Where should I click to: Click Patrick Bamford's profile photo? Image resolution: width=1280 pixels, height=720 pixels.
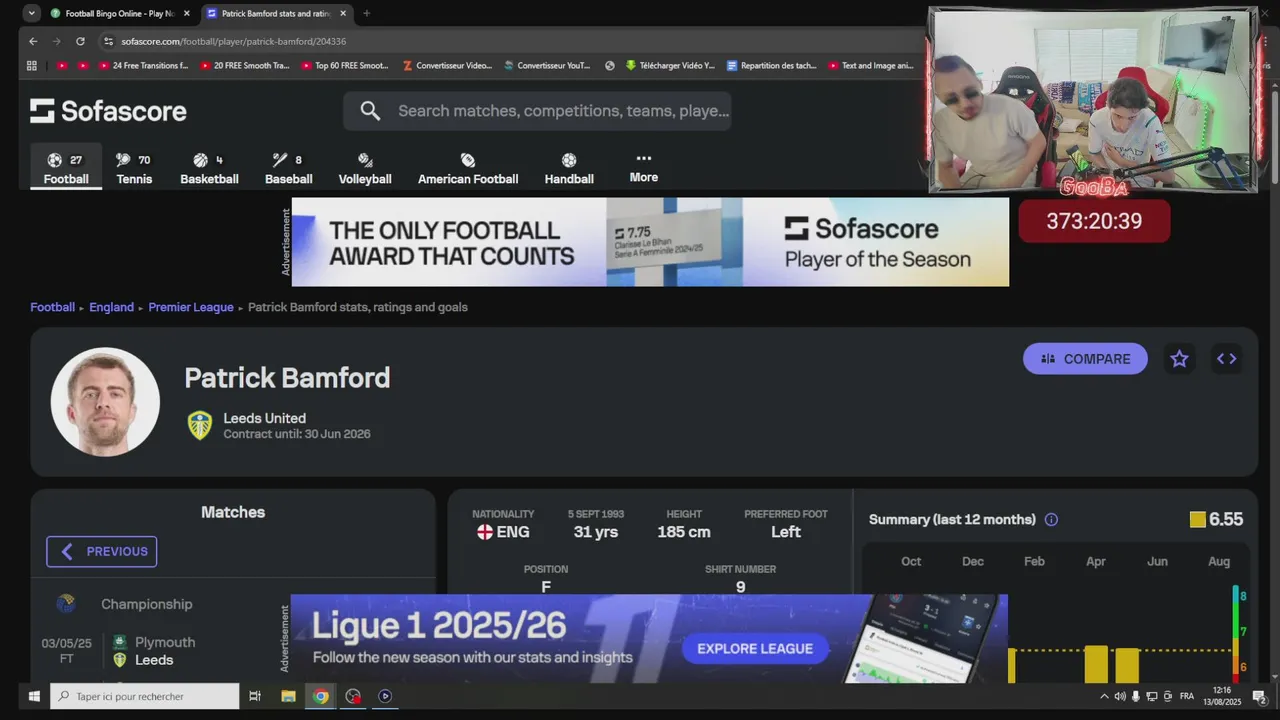105,402
